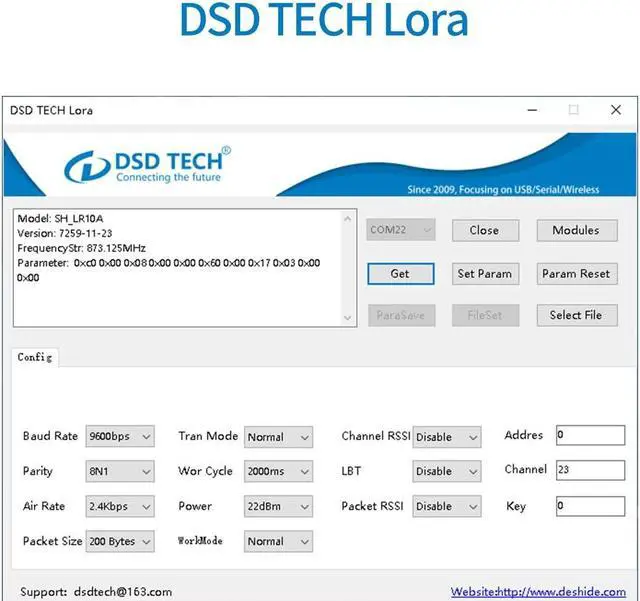Click the Key input field
Screen dimensions: 640x601
[x=590, y=506]
